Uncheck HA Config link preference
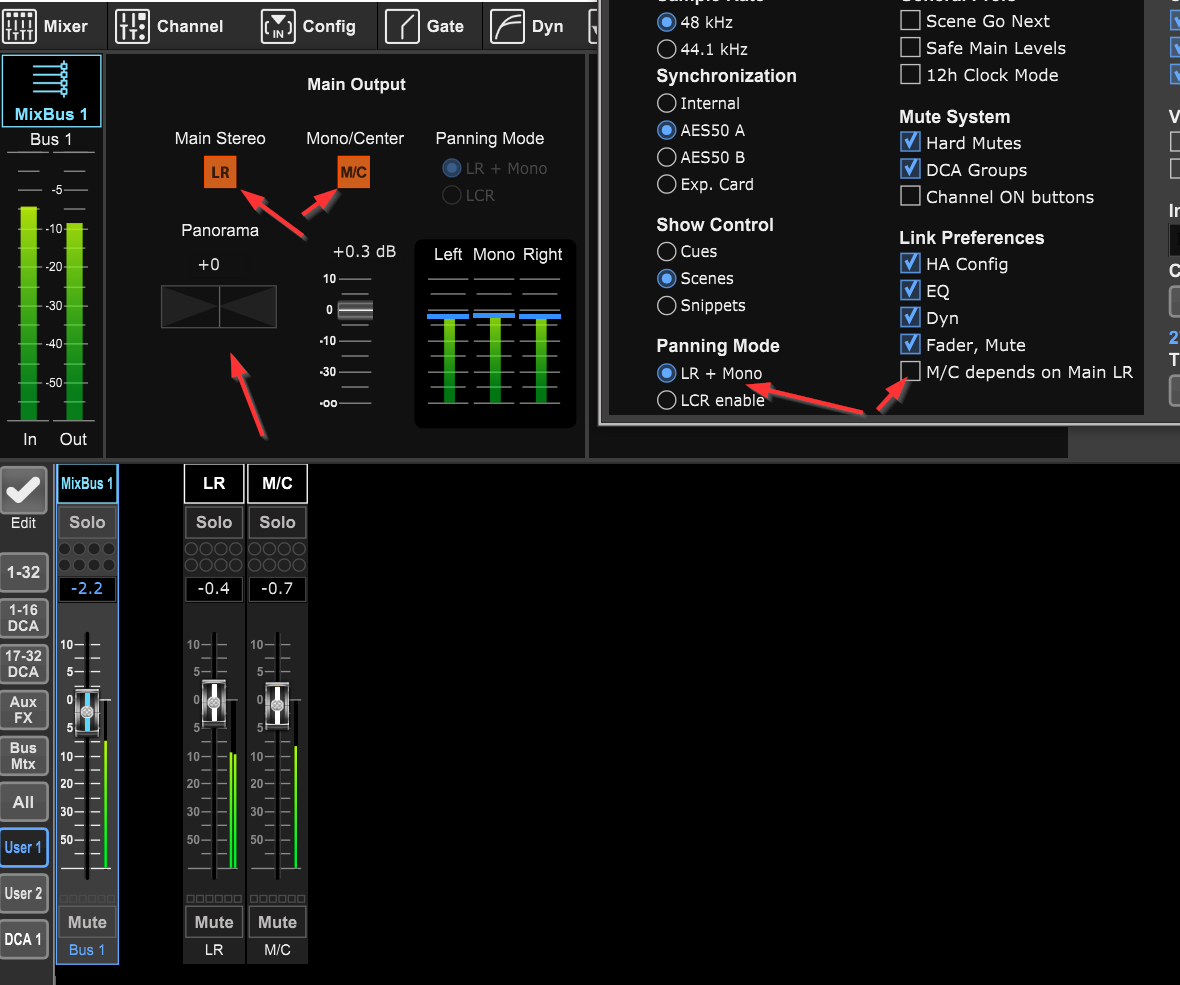The height and width of the screenshot is (985, 1180). click(x=910, y=263)
